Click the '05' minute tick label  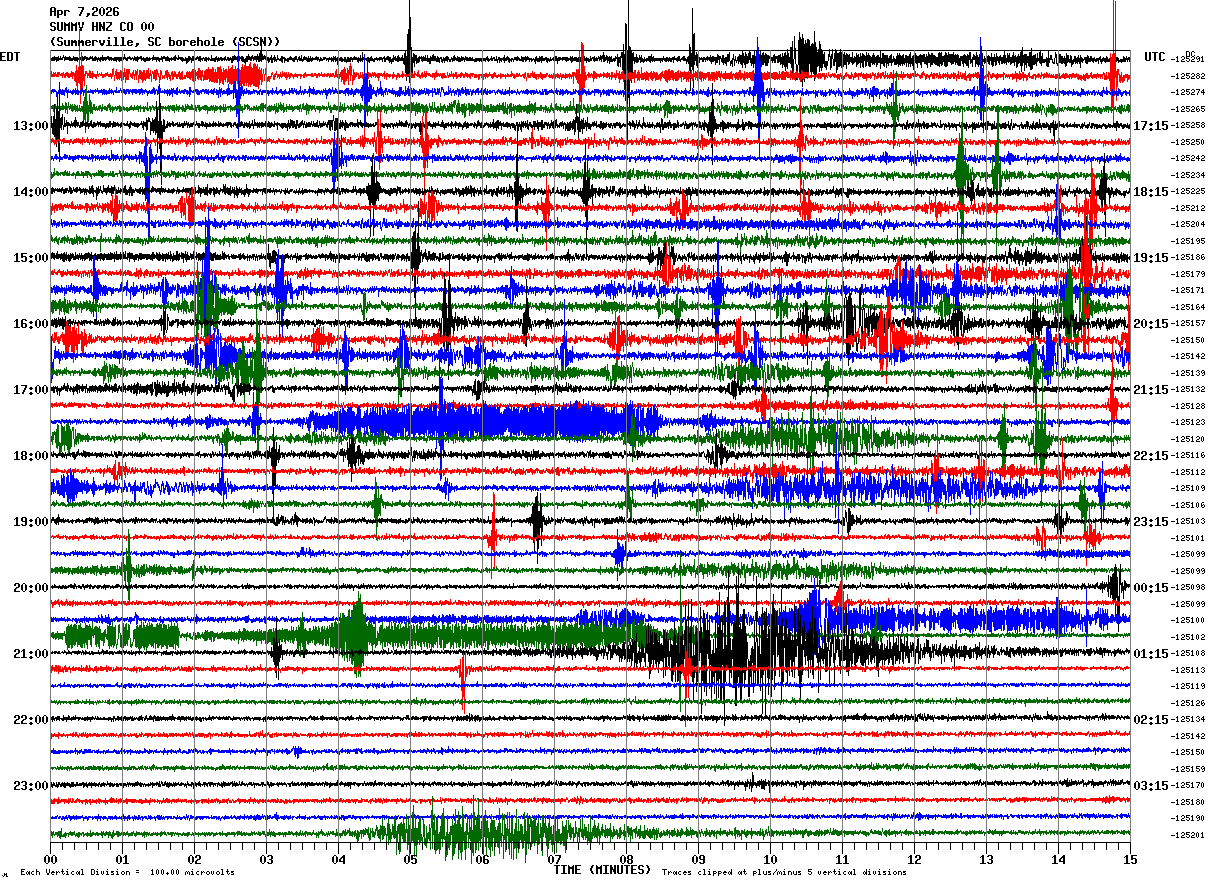[410, 859]
